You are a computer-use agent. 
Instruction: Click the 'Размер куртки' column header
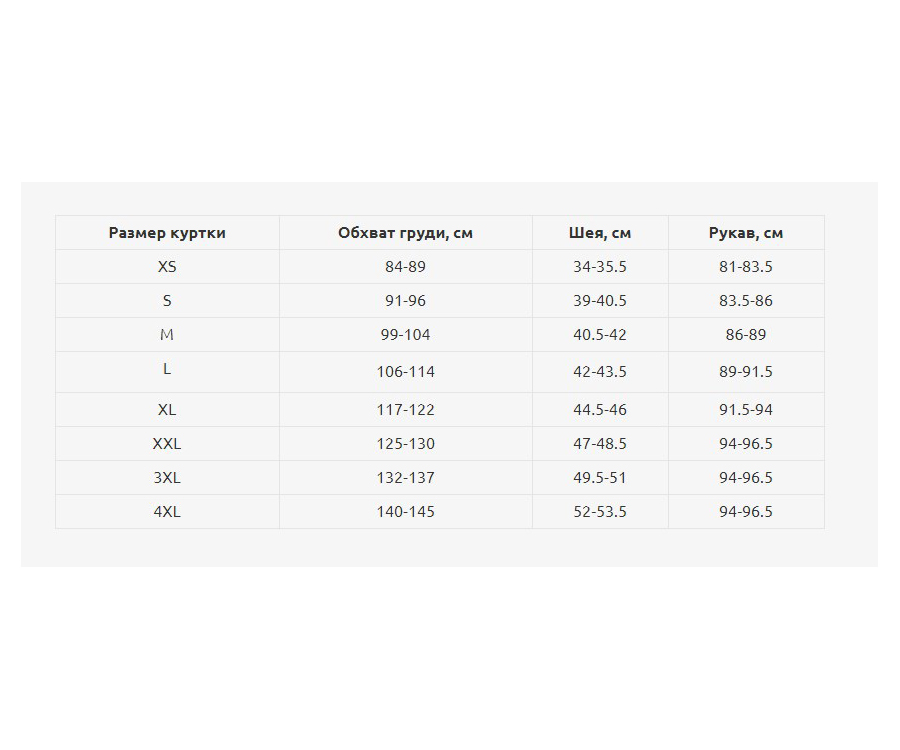click(167, 233)
